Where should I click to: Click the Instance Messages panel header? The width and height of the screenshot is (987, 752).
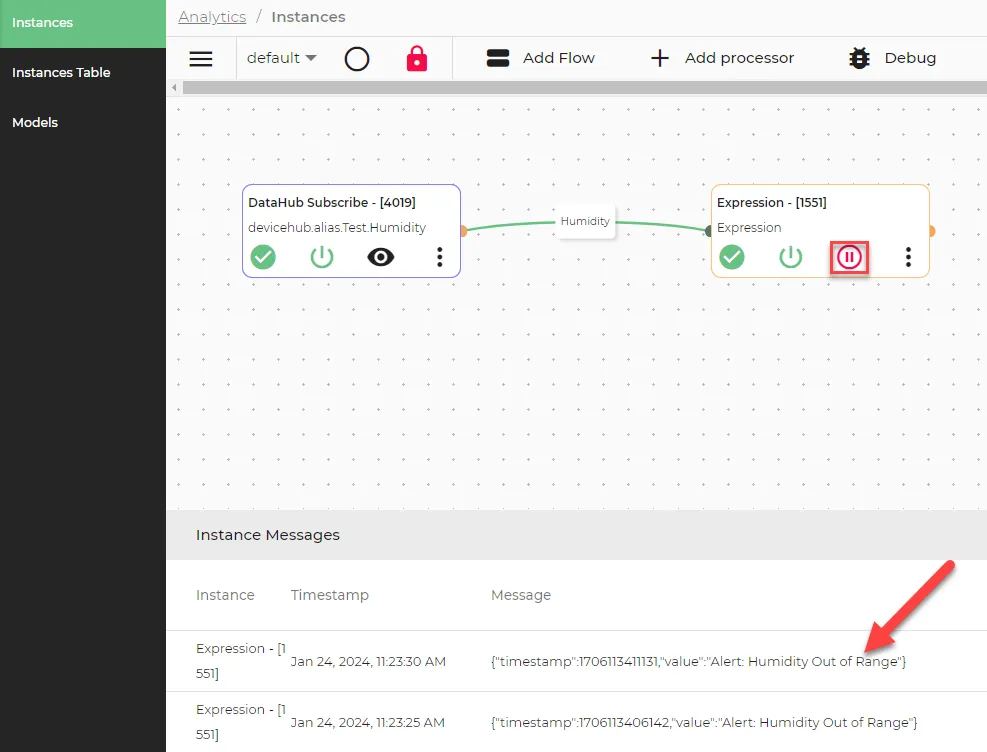tap(577, 535)
